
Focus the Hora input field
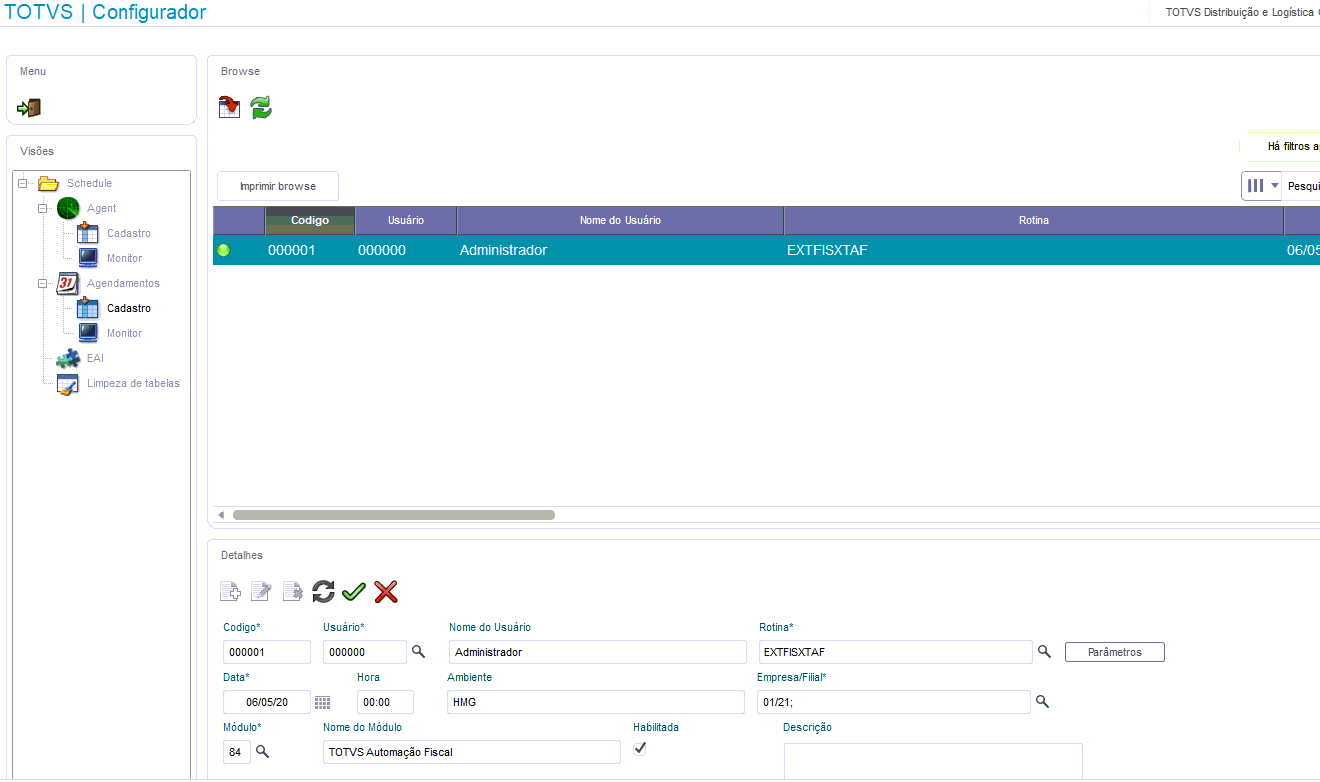click(385, 702)
